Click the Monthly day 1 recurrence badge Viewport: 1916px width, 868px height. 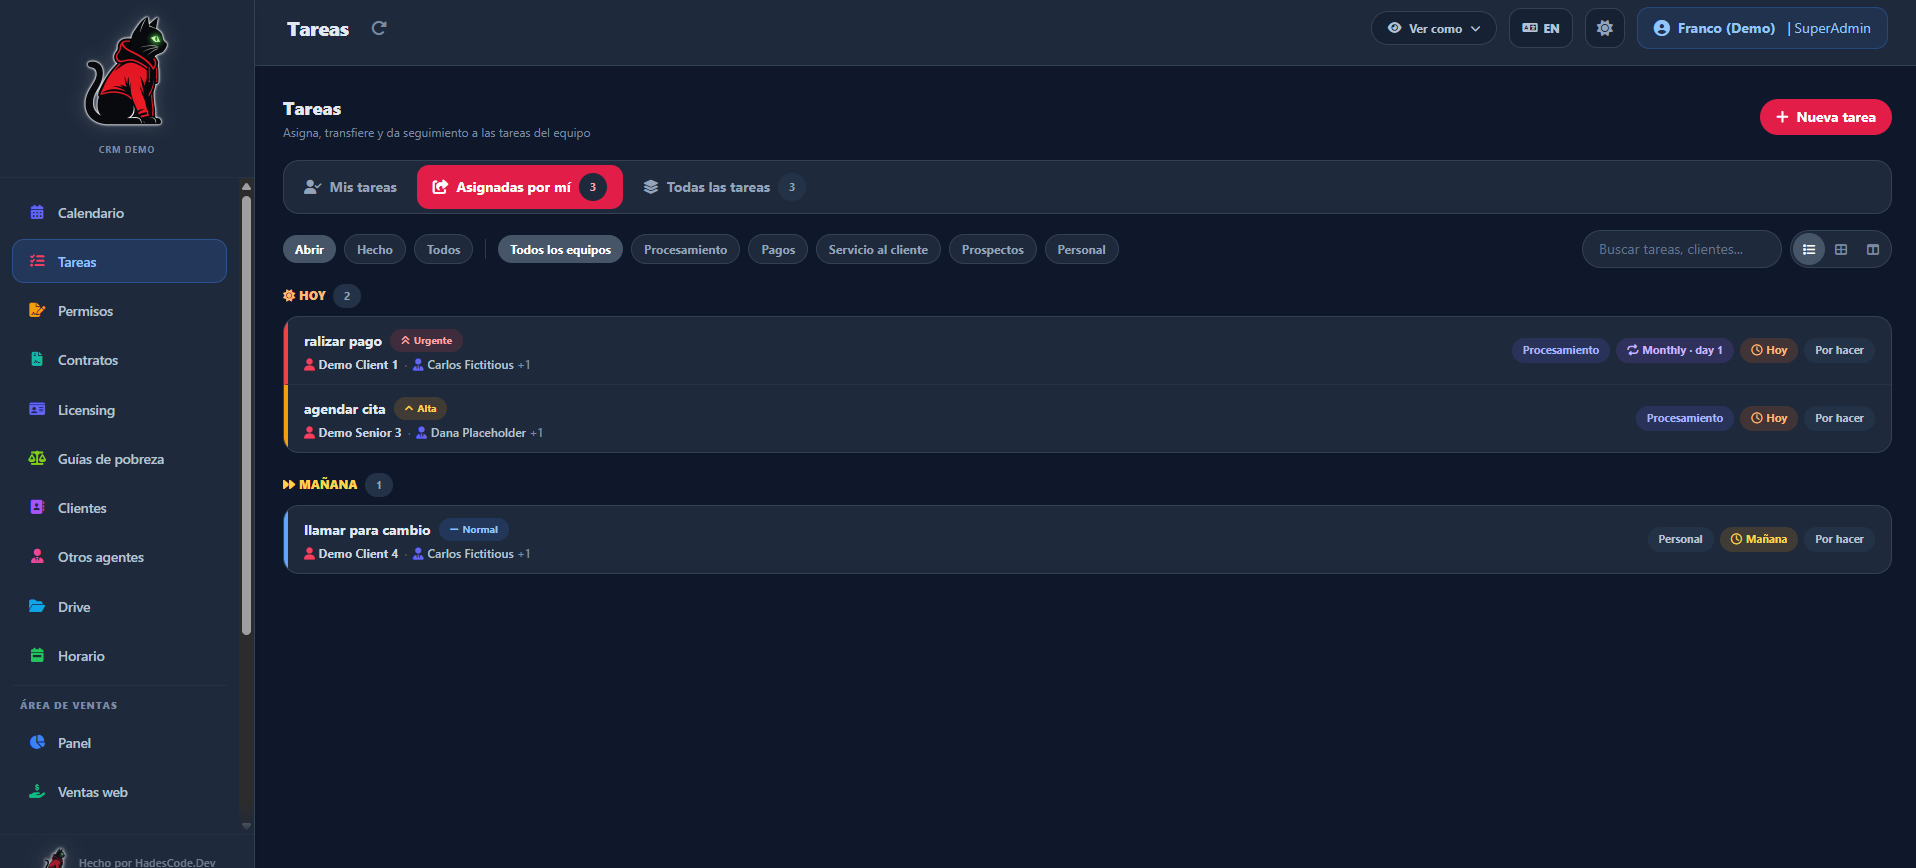pyautogui.click(x=1674, y=350)
